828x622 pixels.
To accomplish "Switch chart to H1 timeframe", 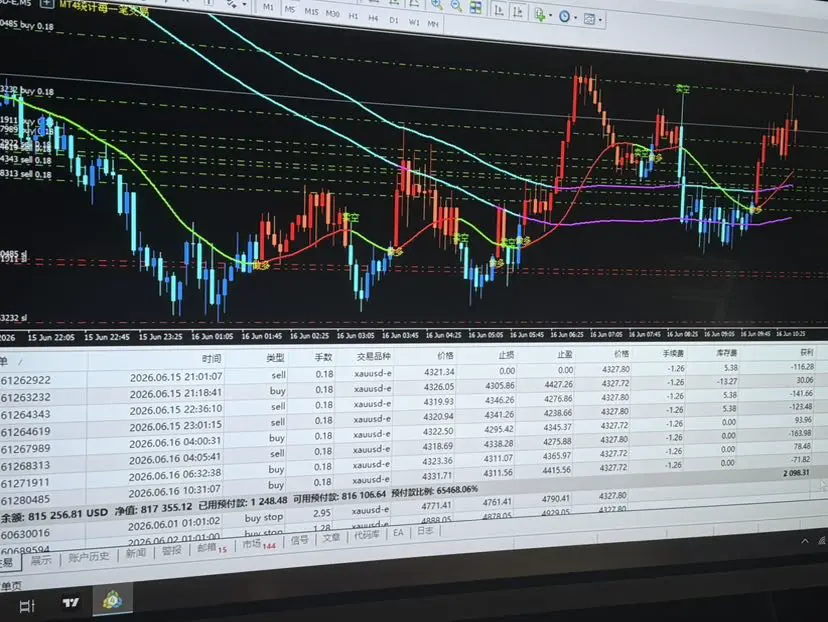I will (x=353, y=16).
